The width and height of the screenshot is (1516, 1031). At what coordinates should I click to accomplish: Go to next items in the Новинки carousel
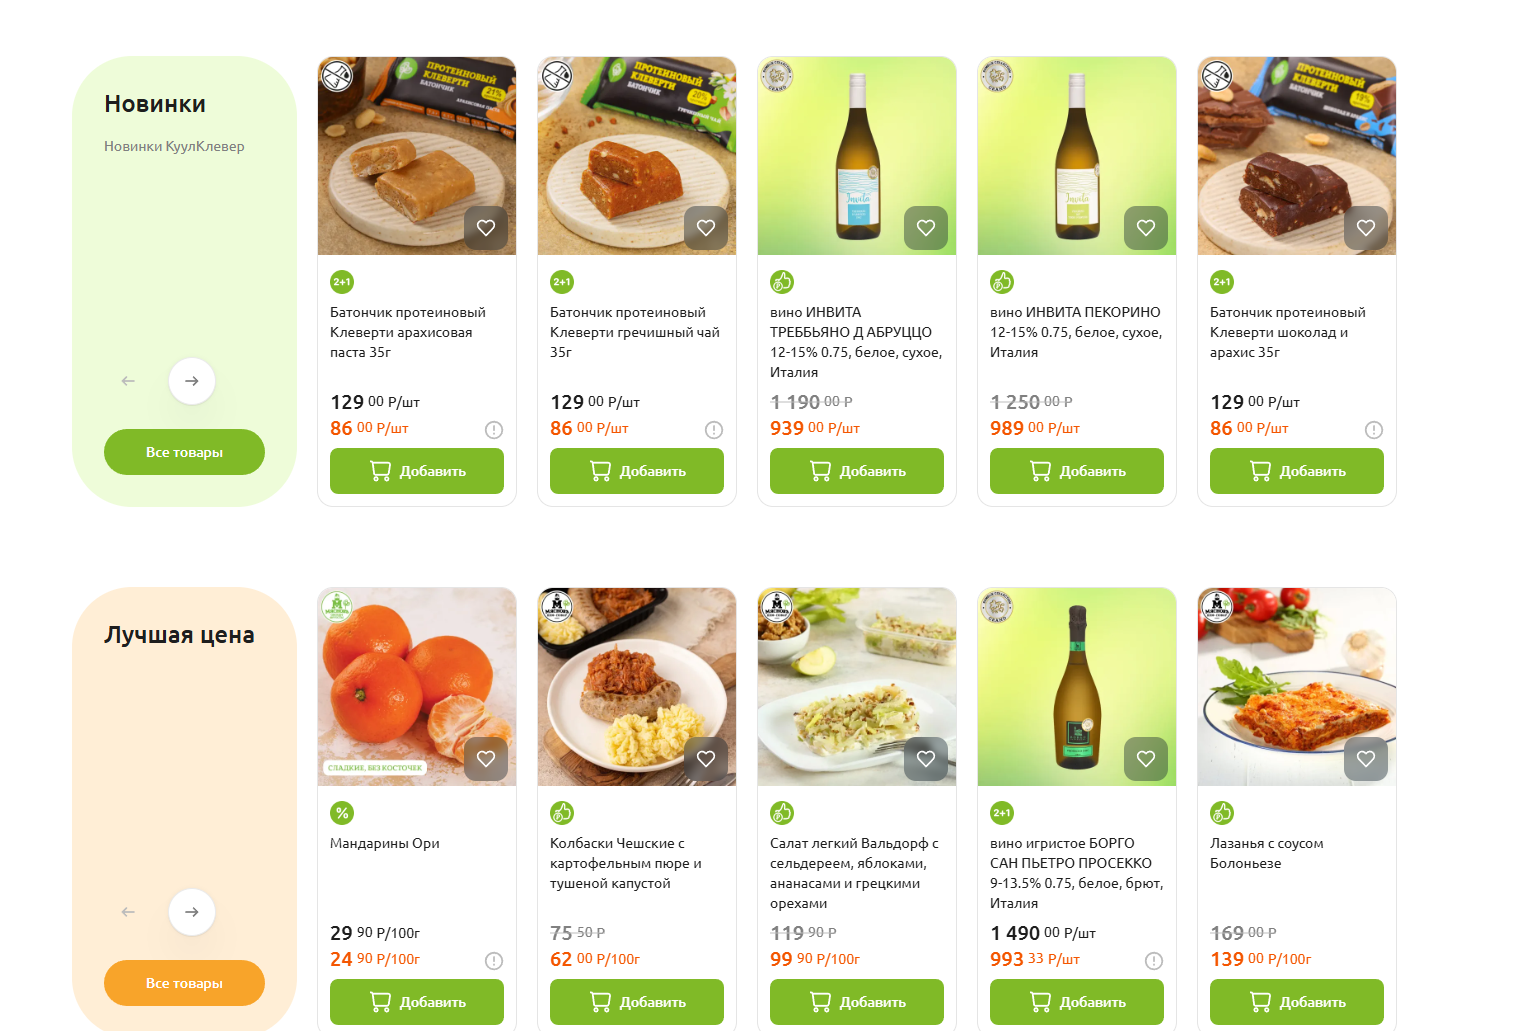pyautogui.click(x=192, y=381)
